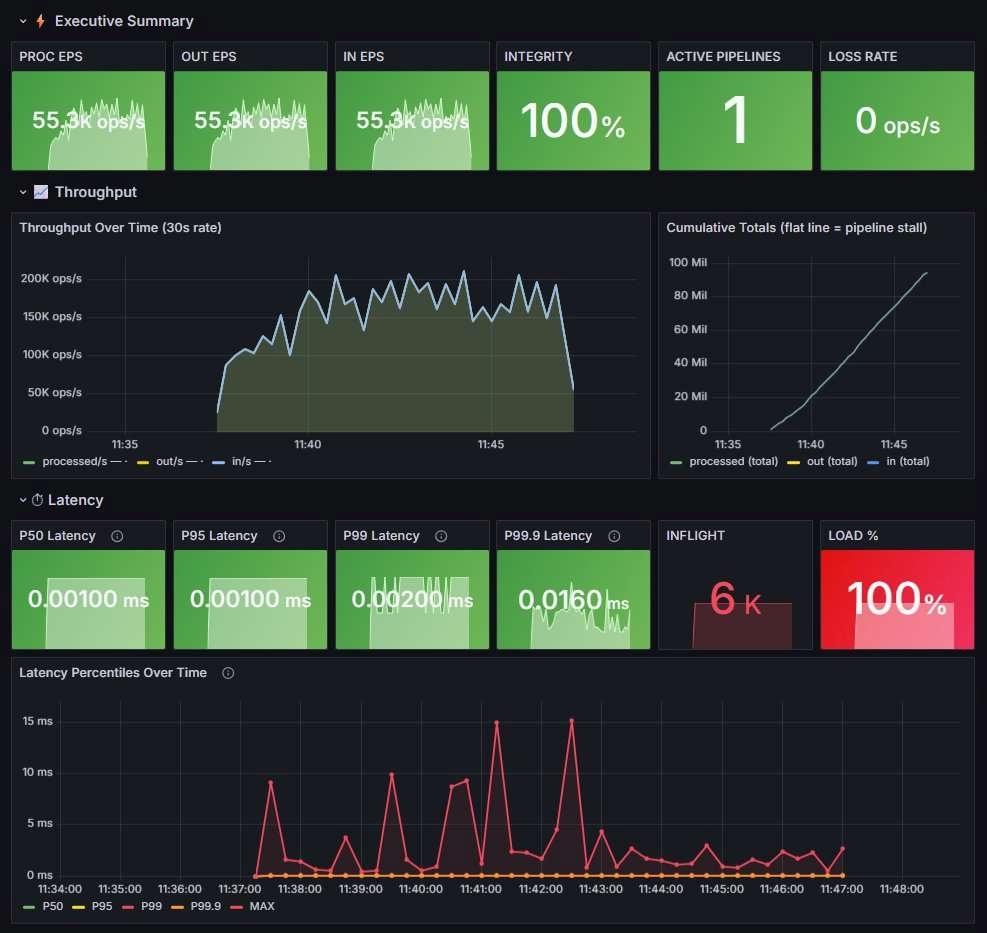Click the stopwatch icon beside Latency

pos(38,500)
